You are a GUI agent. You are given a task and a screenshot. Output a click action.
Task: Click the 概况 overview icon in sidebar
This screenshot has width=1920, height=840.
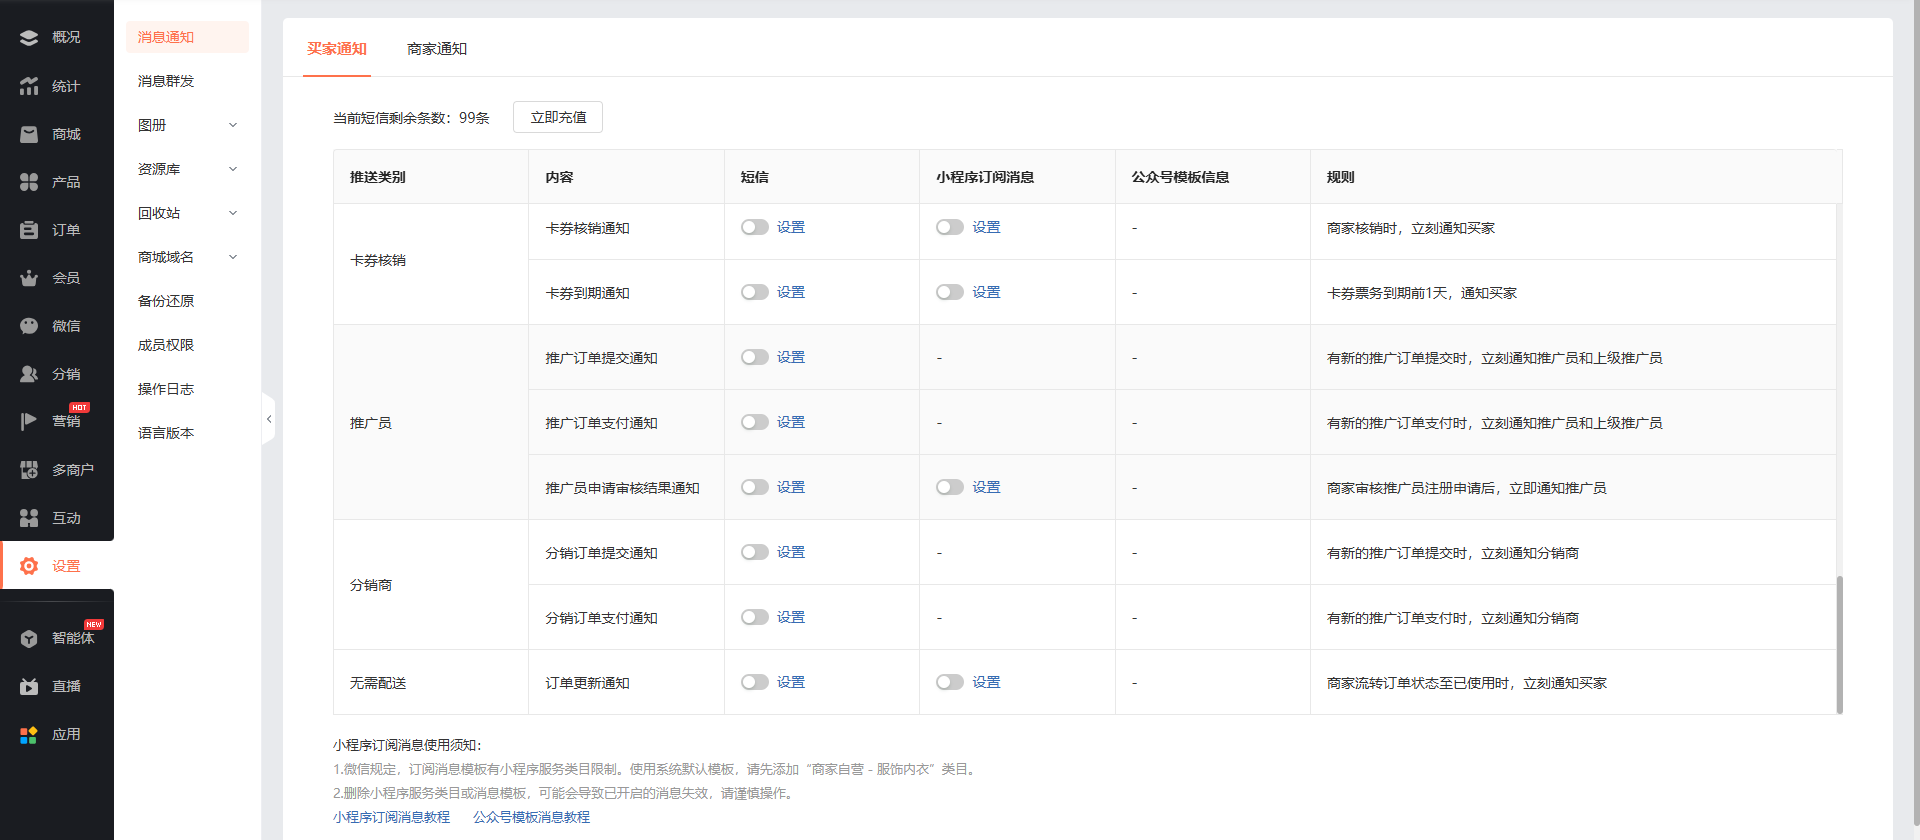coord(29,38)
